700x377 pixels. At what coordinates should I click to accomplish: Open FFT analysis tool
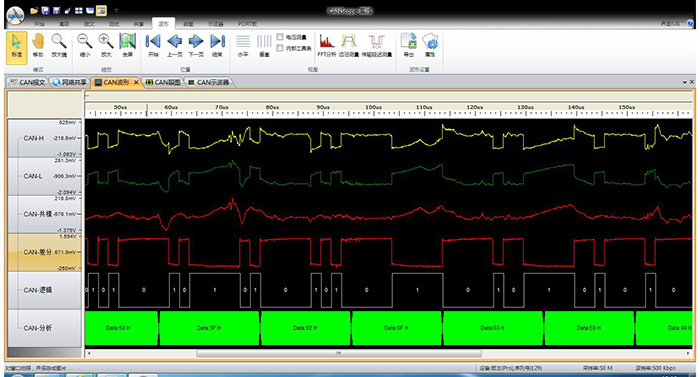(327, 45)
